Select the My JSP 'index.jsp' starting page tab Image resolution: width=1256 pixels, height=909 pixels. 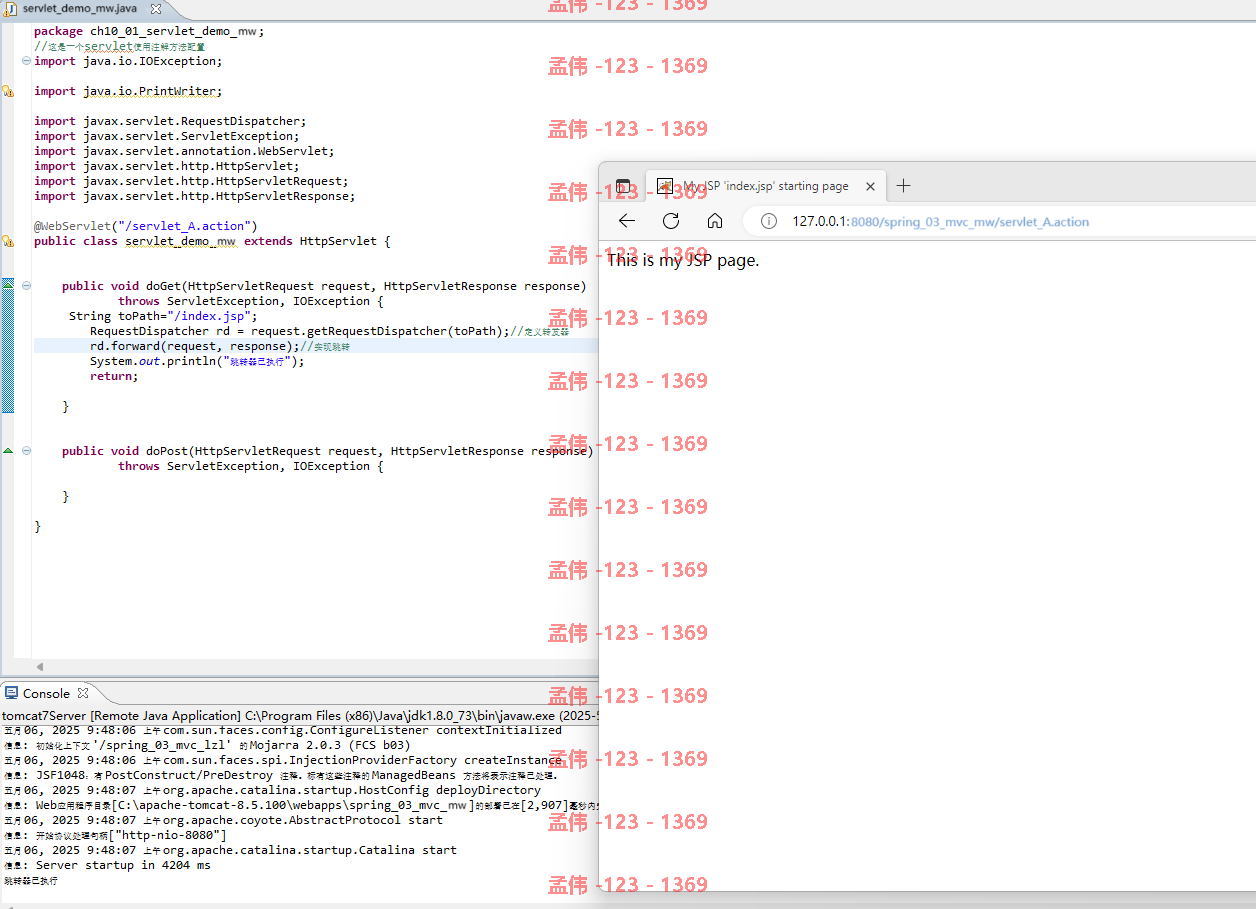pos(765,186)
